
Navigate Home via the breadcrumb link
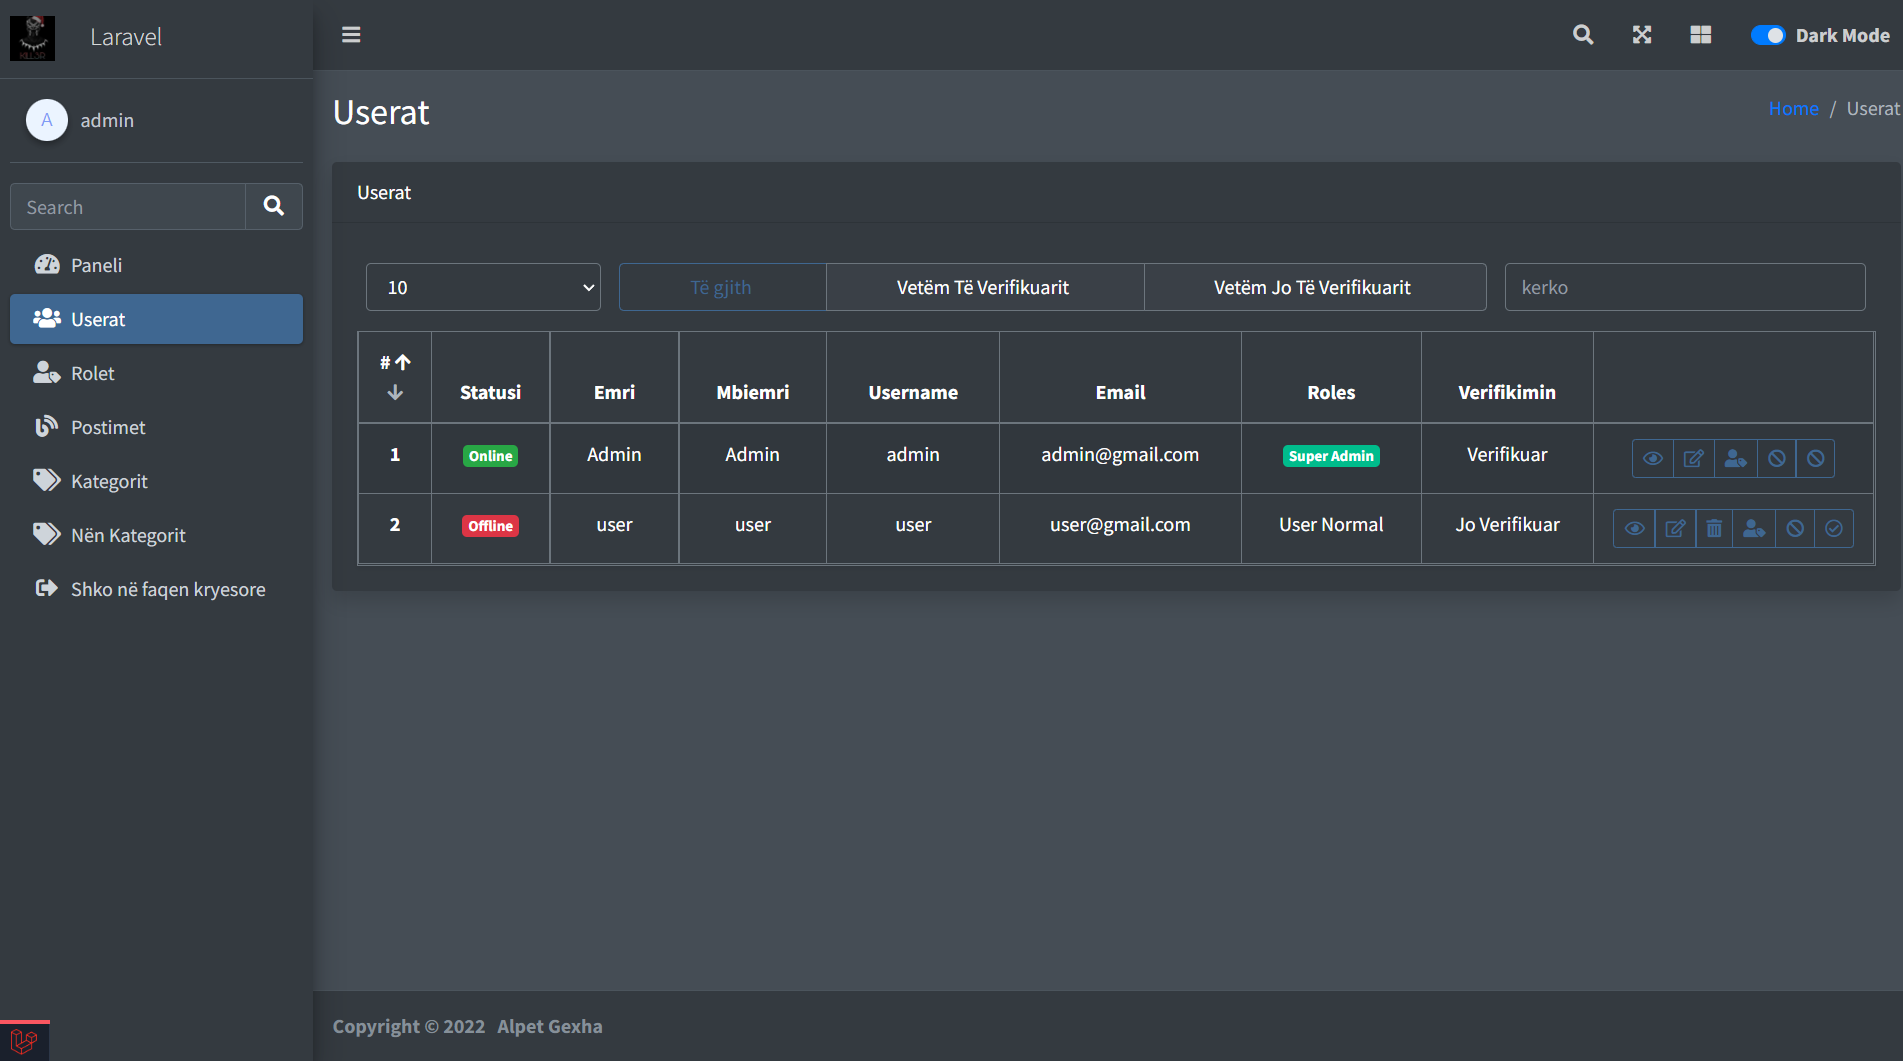point(1793,108)
